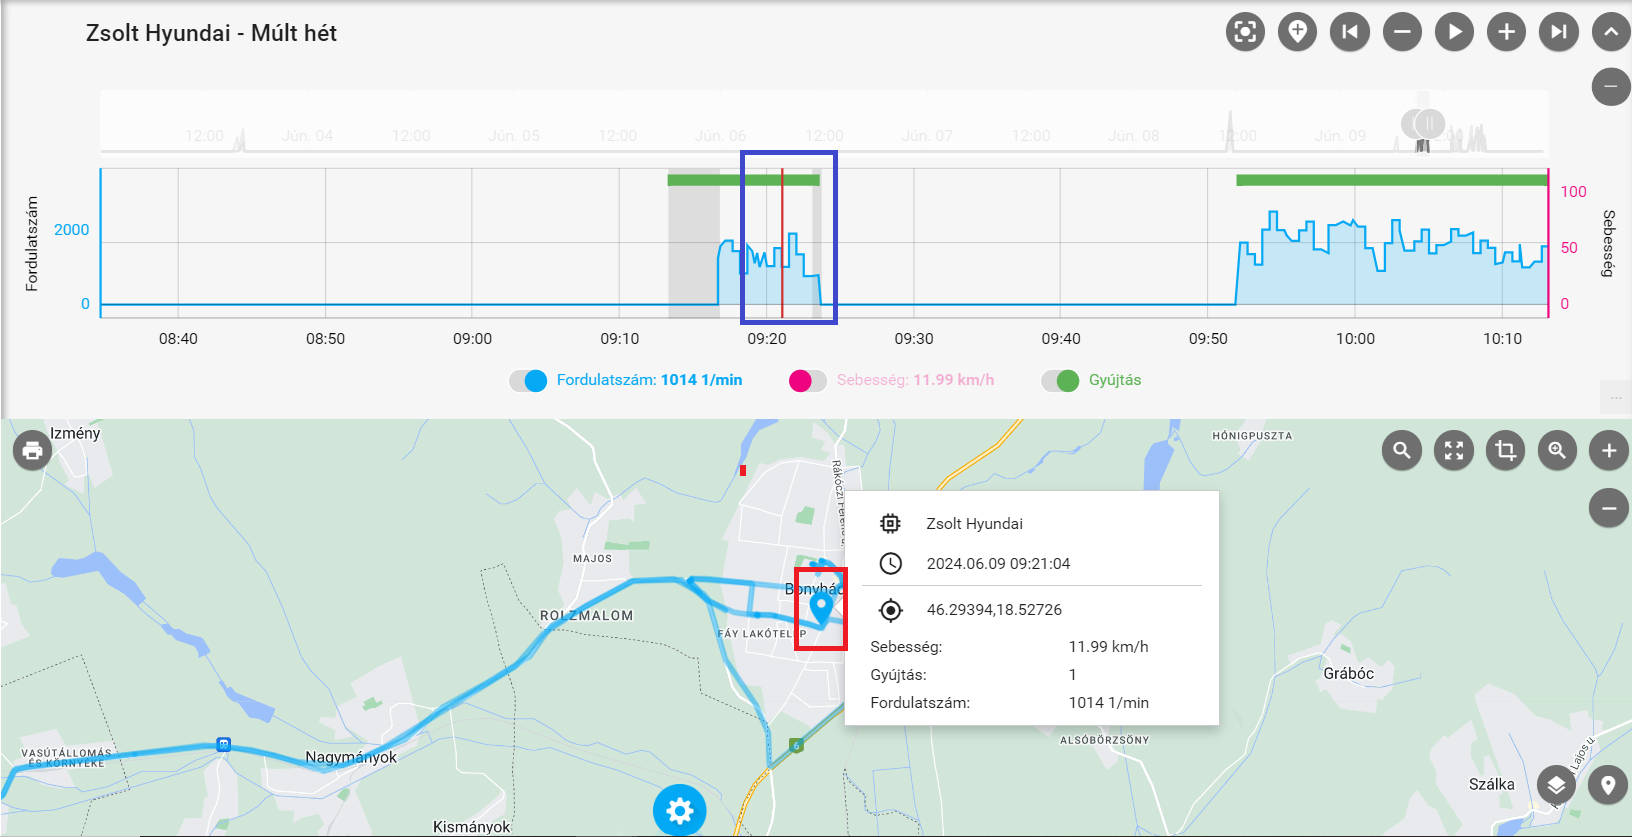The width and height of the screenshot is (1632, 837).
Task: Jump to the previous trip with skip-back
Action: pyautogui.click(x=1350, y=32)
